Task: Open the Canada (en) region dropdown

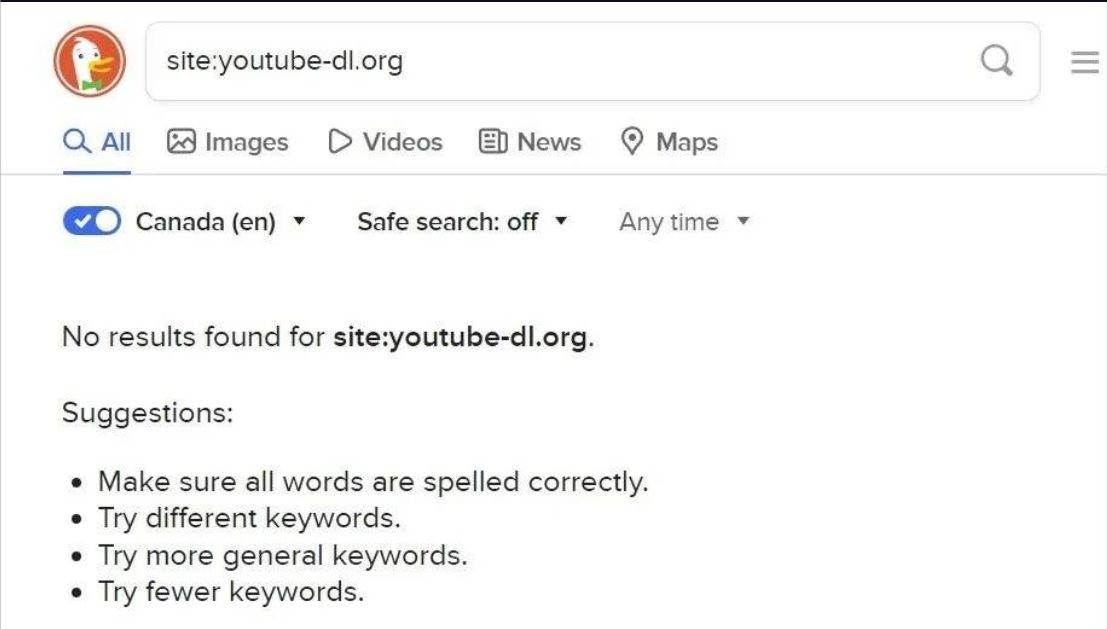Action: pos(220,221)
